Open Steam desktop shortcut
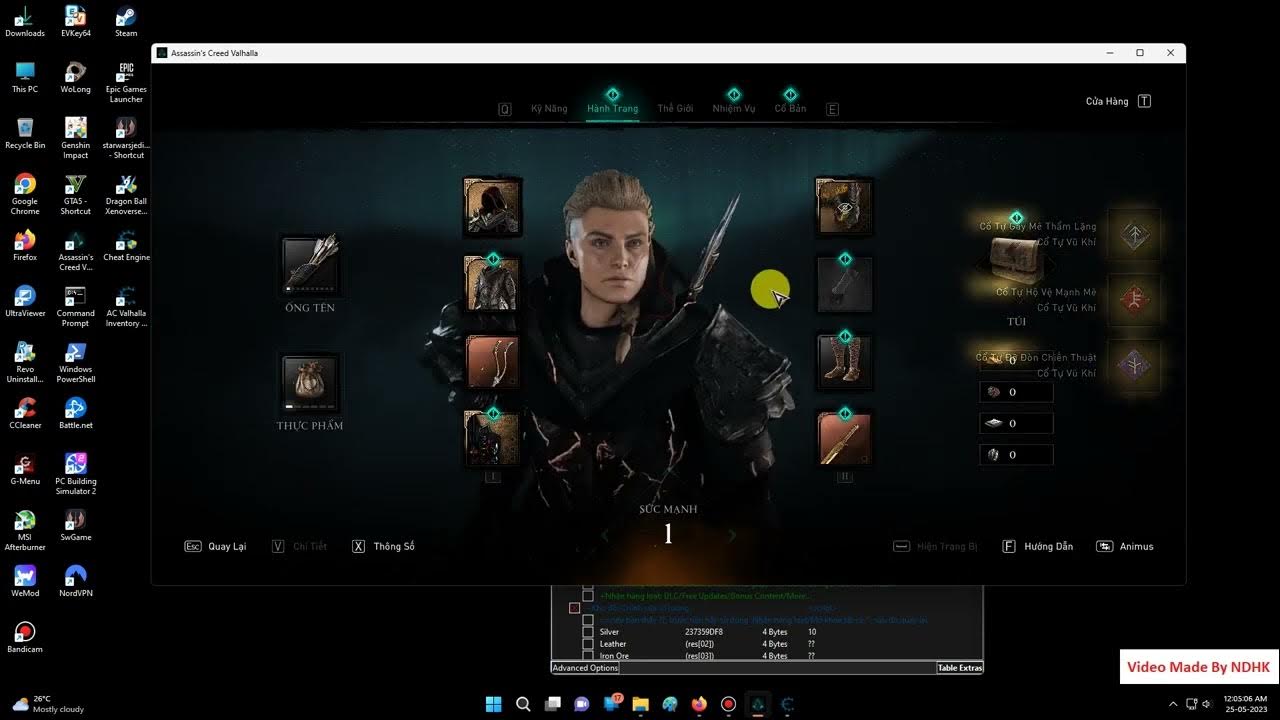 tap(126, 22)
